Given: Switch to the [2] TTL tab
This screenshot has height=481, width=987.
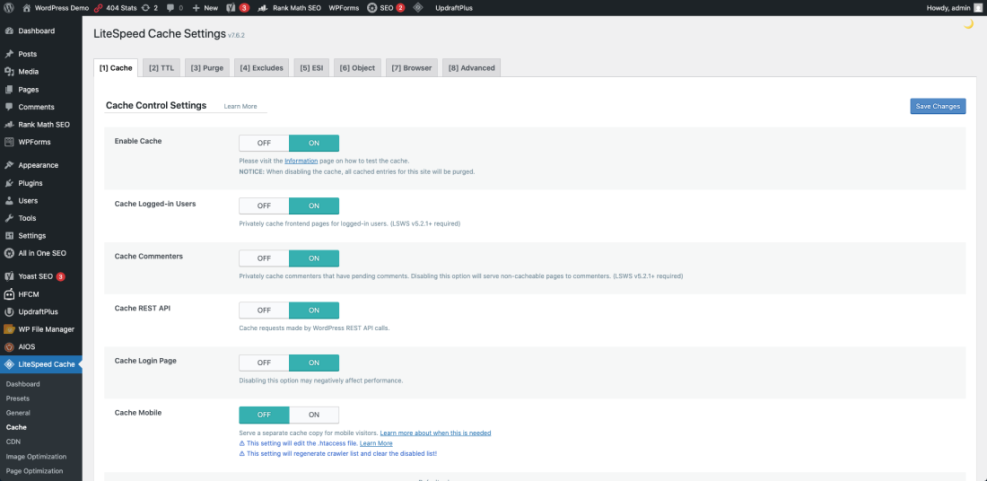Looking at the screenshot, I should (162, 68).
